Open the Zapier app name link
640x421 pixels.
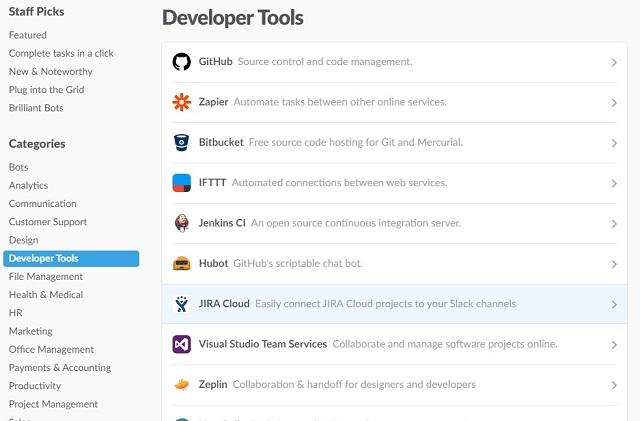point(213,102)
